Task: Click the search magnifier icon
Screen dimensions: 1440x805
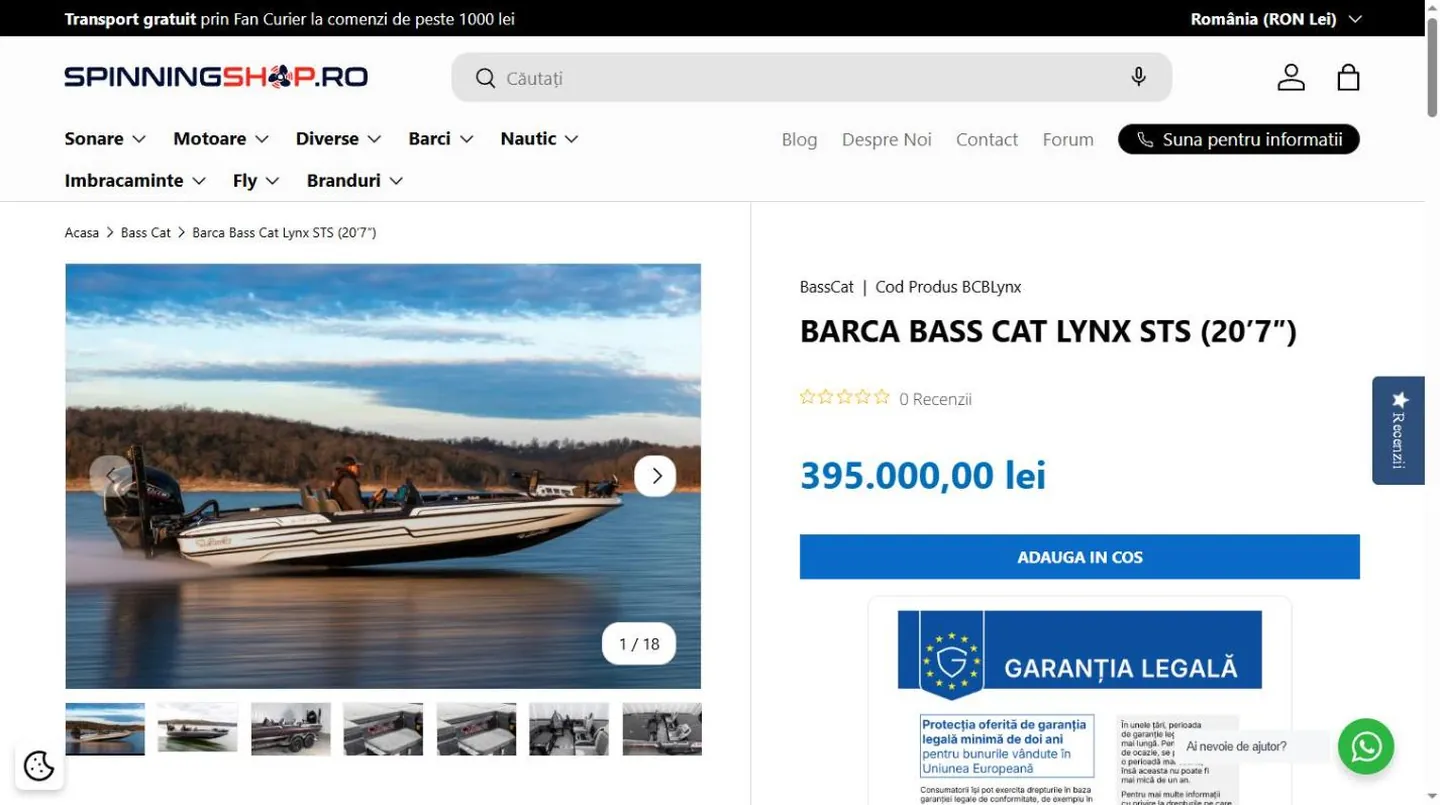Action: (485, 78)
